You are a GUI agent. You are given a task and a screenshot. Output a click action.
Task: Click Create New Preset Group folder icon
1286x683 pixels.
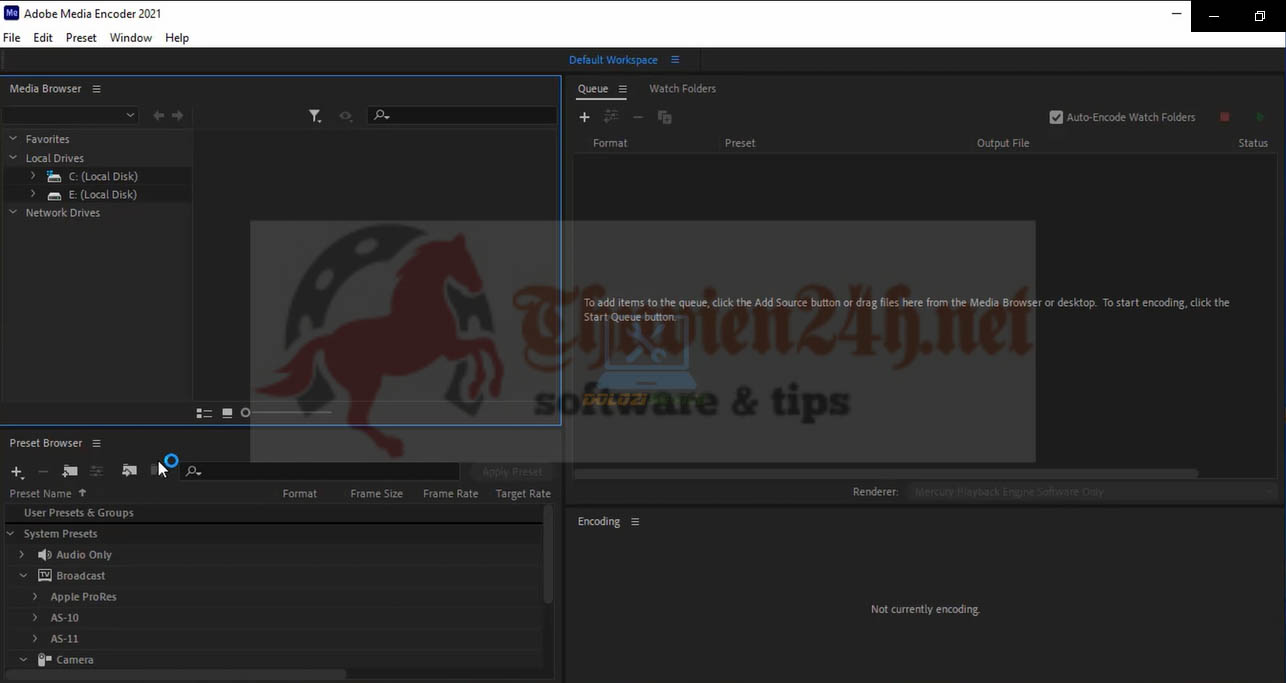70,471
